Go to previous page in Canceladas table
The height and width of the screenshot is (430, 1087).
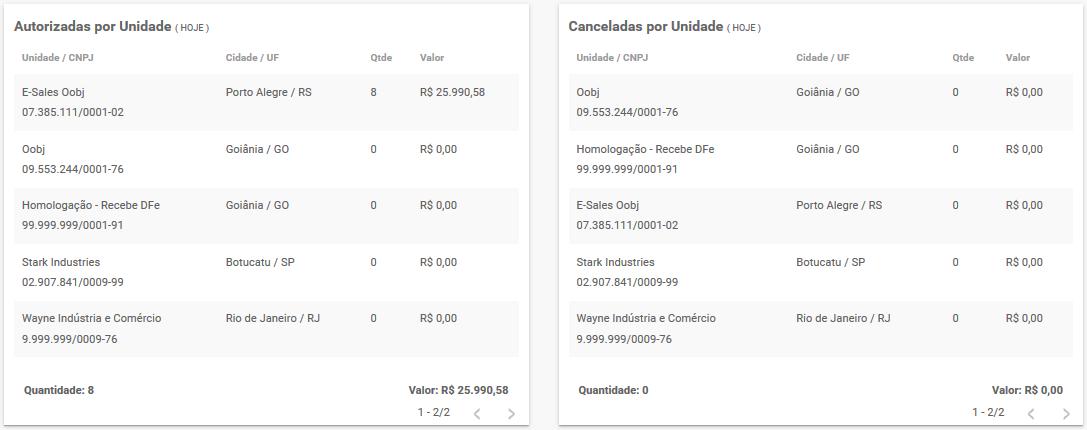(1031, 414)
